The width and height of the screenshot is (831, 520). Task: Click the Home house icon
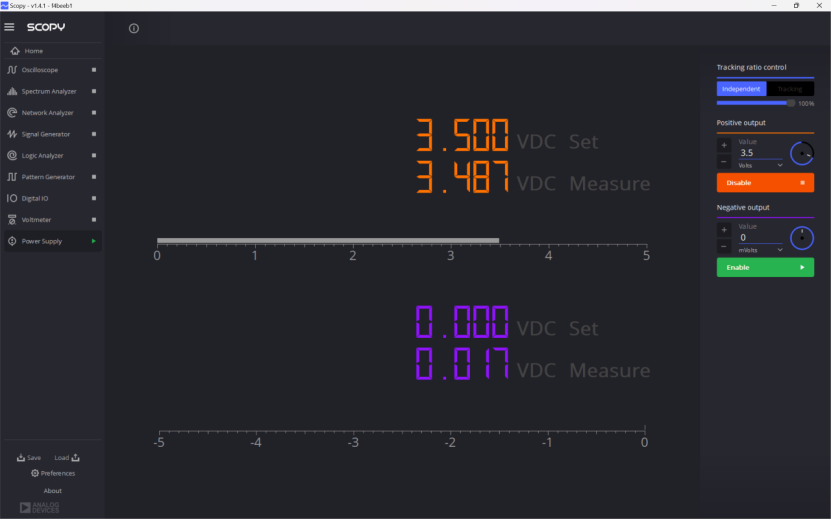click(15, 51)
